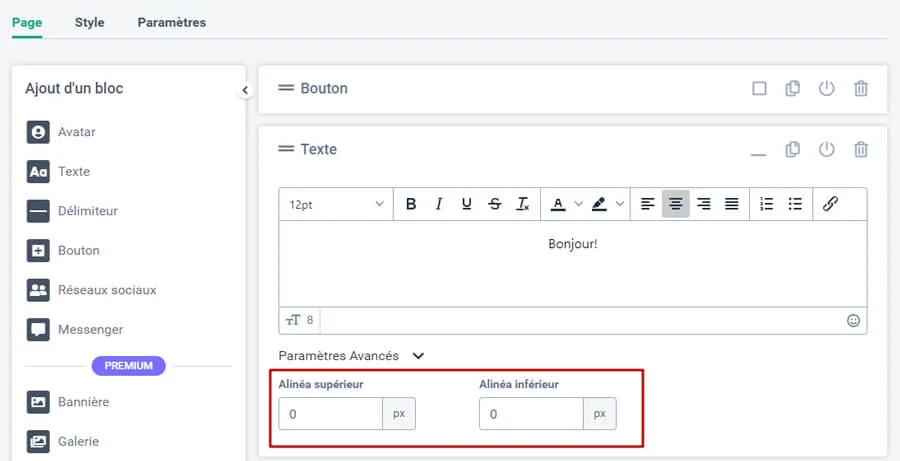The image size is (900, 461).
Task: Click the Bold formatting icon
Action: (x=411, y=204)
